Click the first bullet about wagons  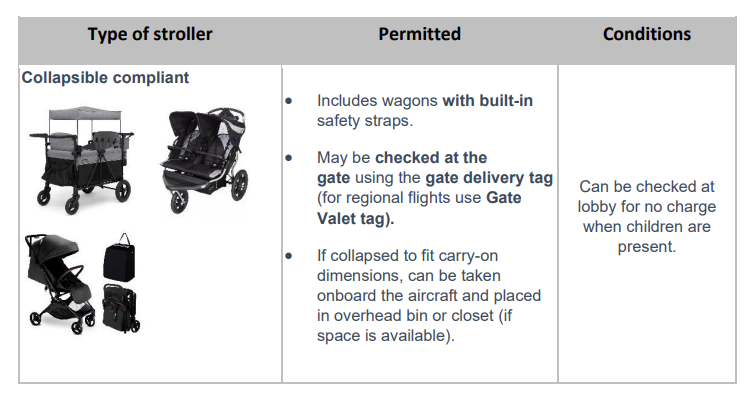(x=289, y=101)
